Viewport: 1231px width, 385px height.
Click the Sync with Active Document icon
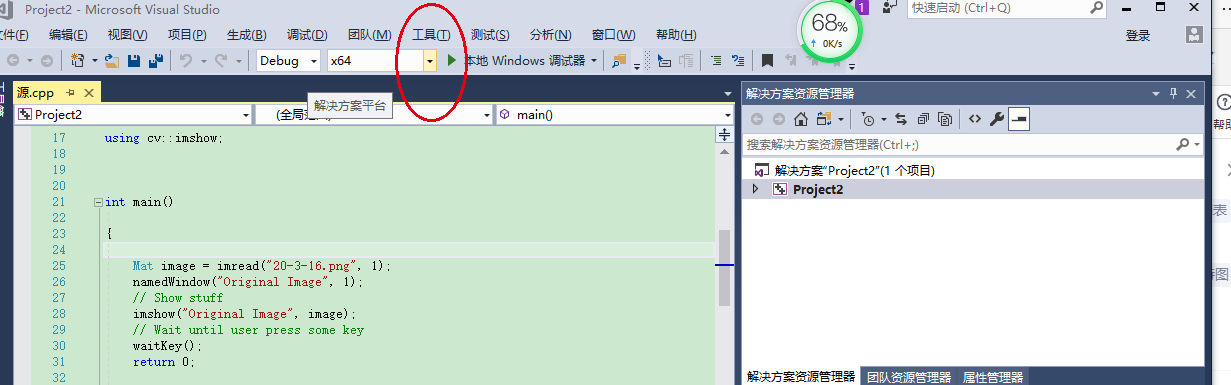[901, 119]
